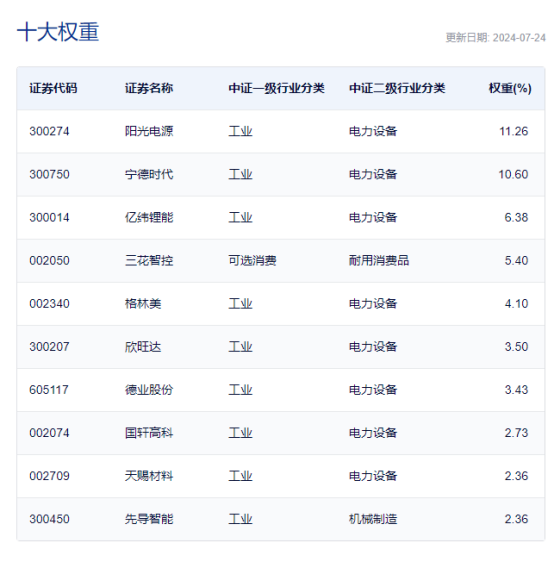Select the name 阳光电源
The image size is (554, 568).
point(149,131)
